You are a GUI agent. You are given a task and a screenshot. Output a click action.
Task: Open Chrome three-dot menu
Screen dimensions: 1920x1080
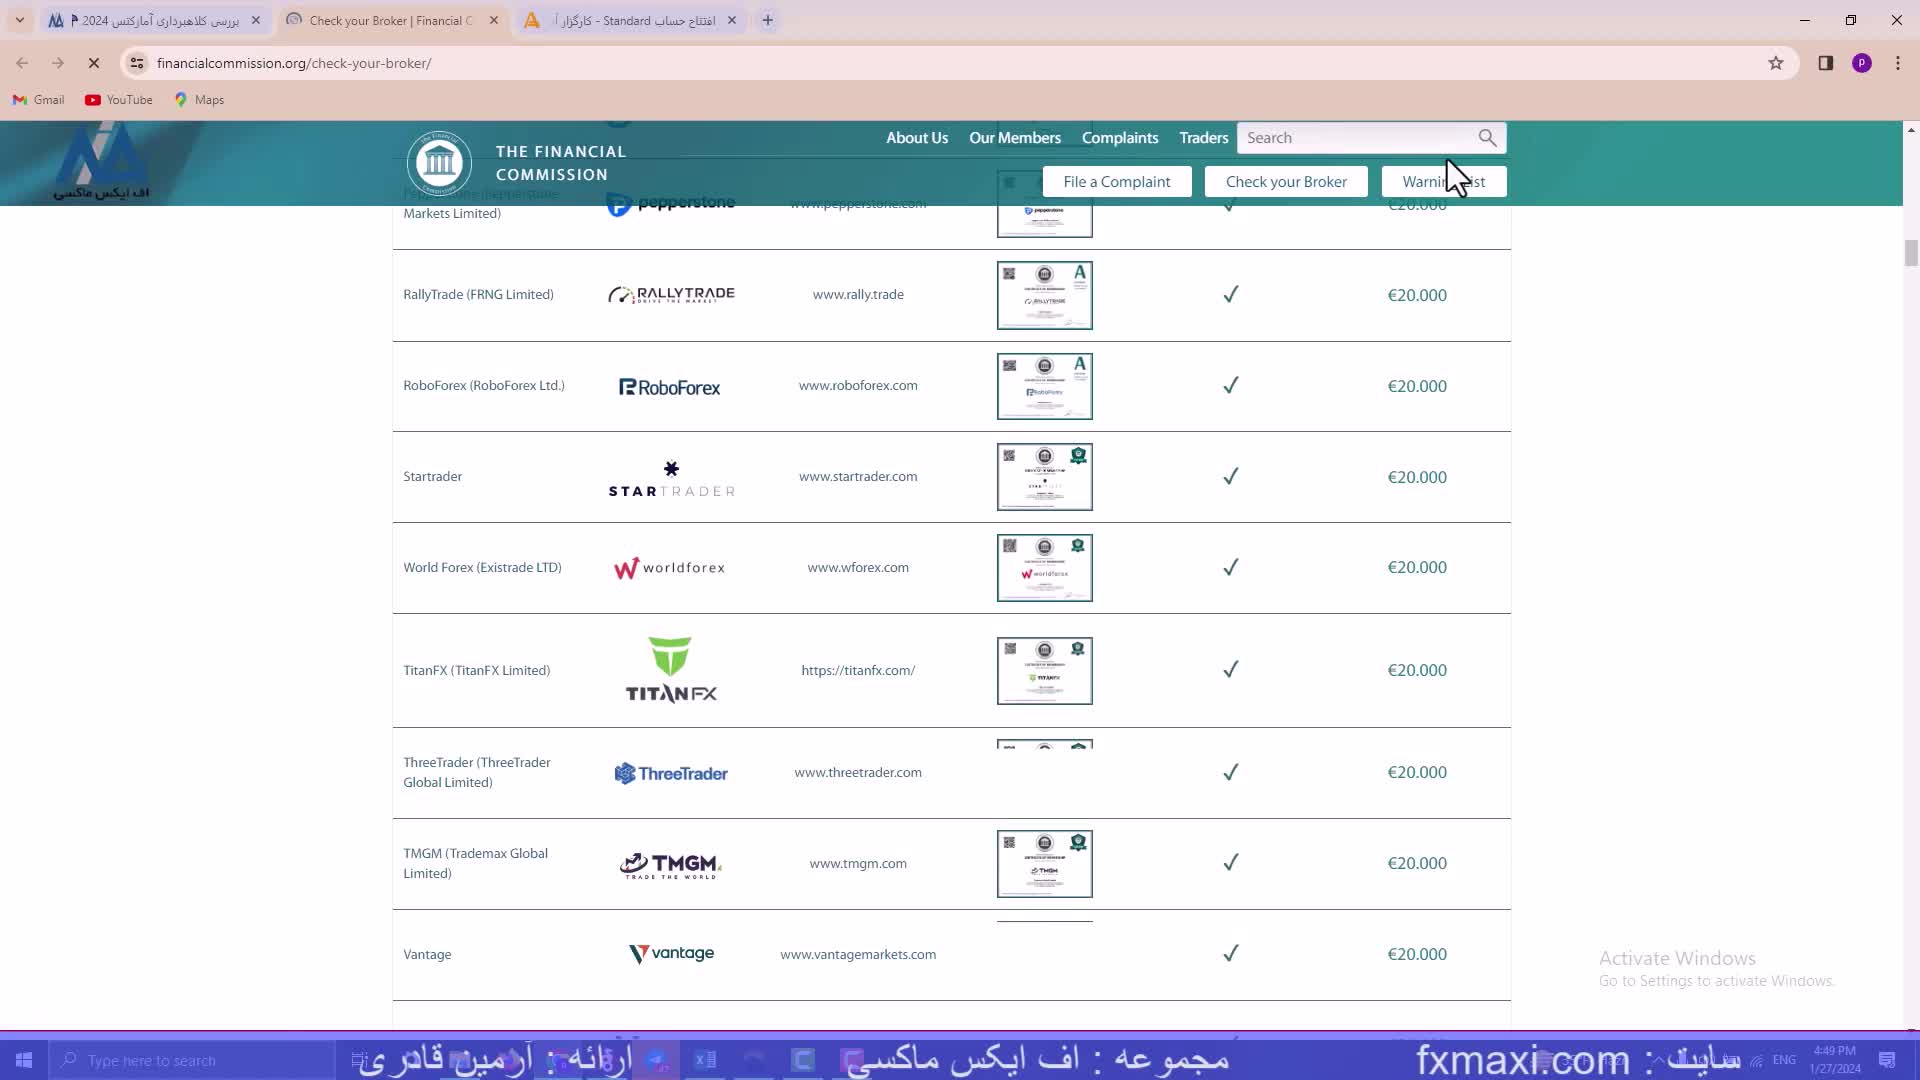[1898, 63]
